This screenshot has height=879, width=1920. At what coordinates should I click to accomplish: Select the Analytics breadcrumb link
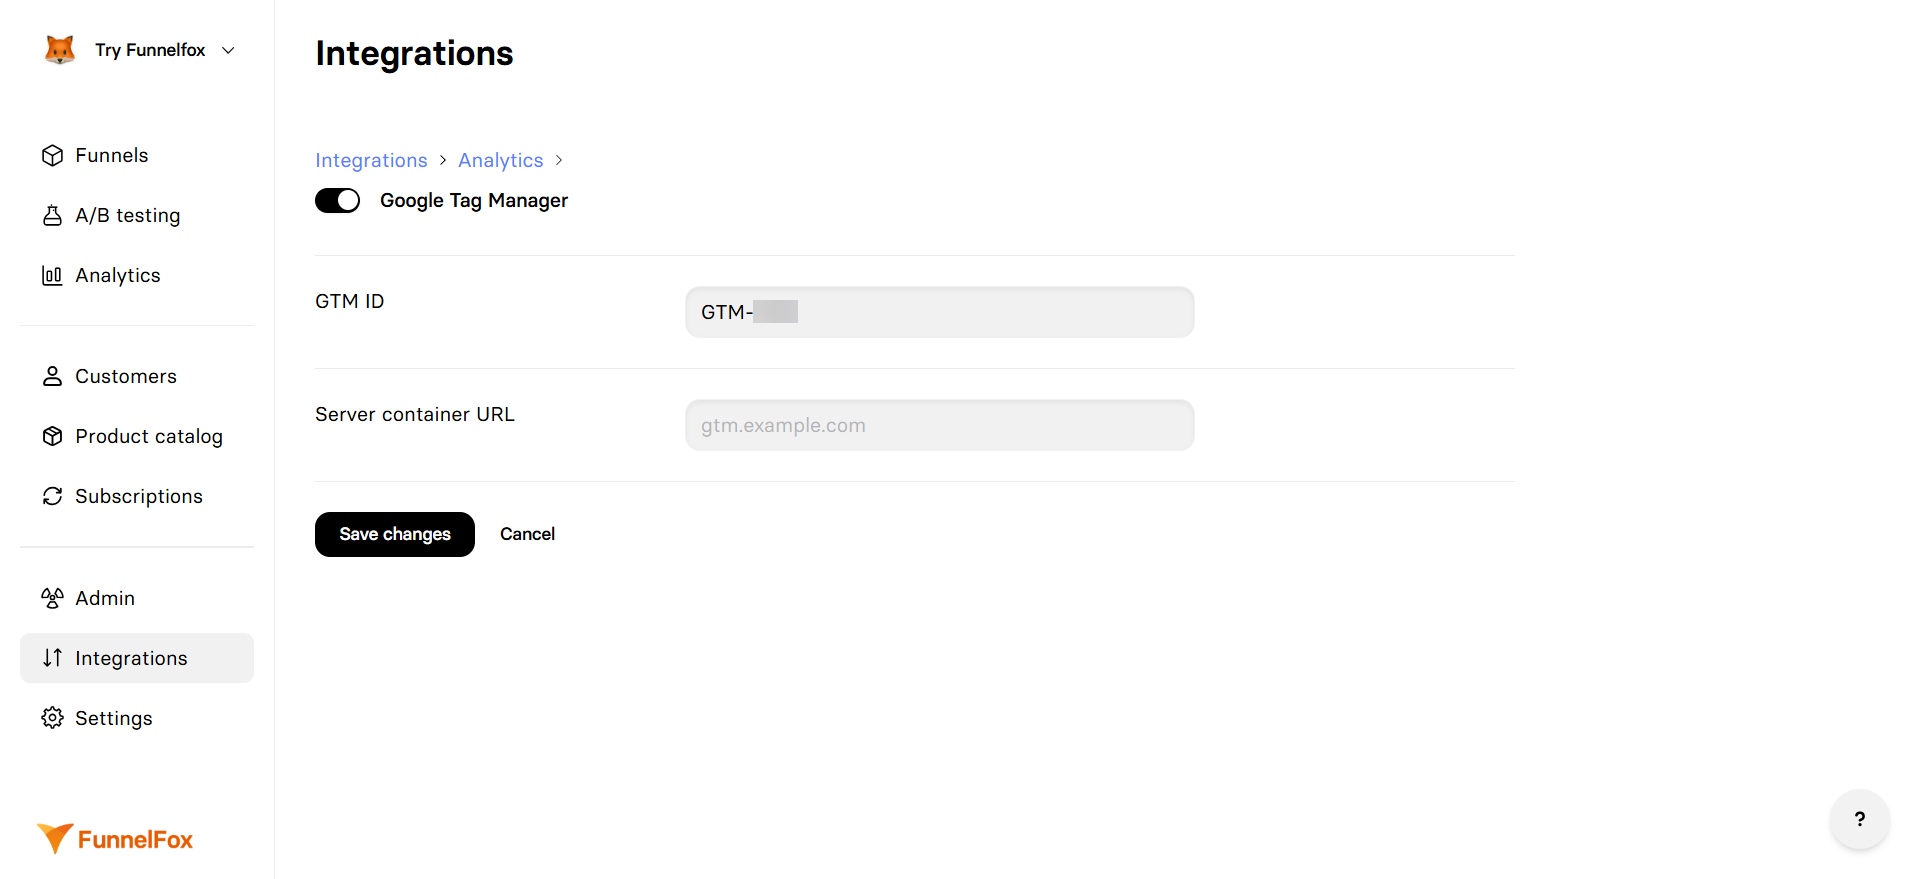click(x=500, y=160)
